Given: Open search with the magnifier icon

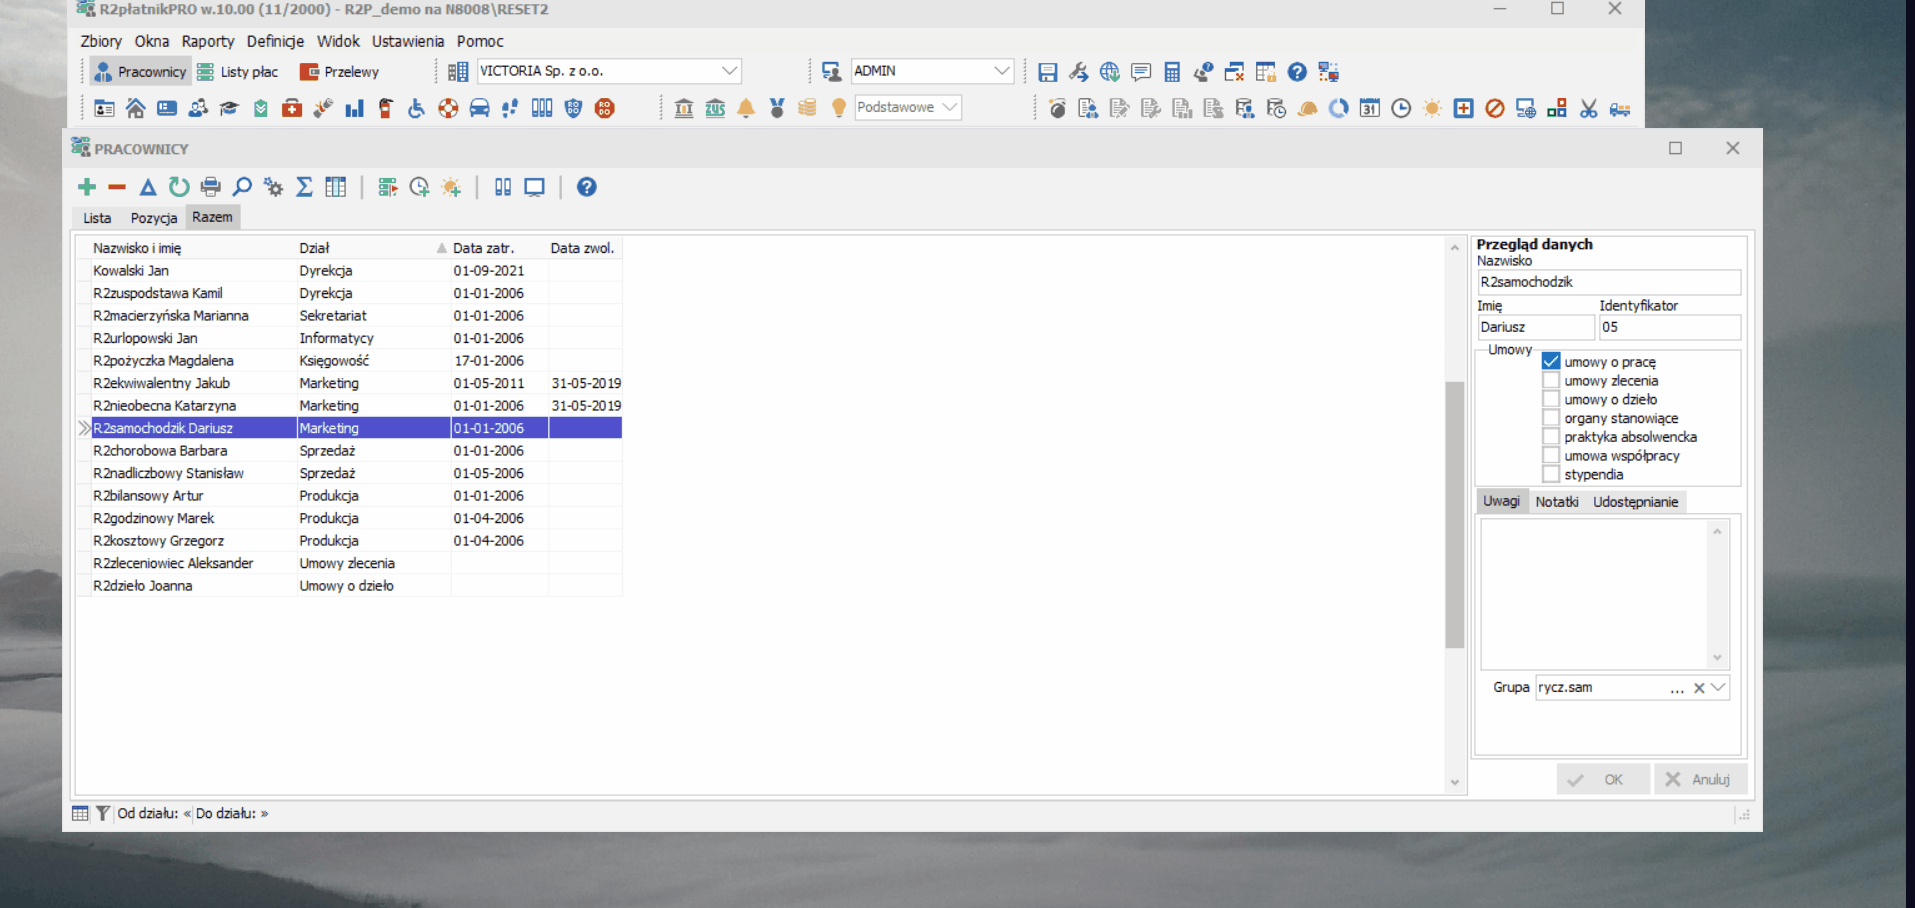Looking at the screenshot, I should [242, 187].
